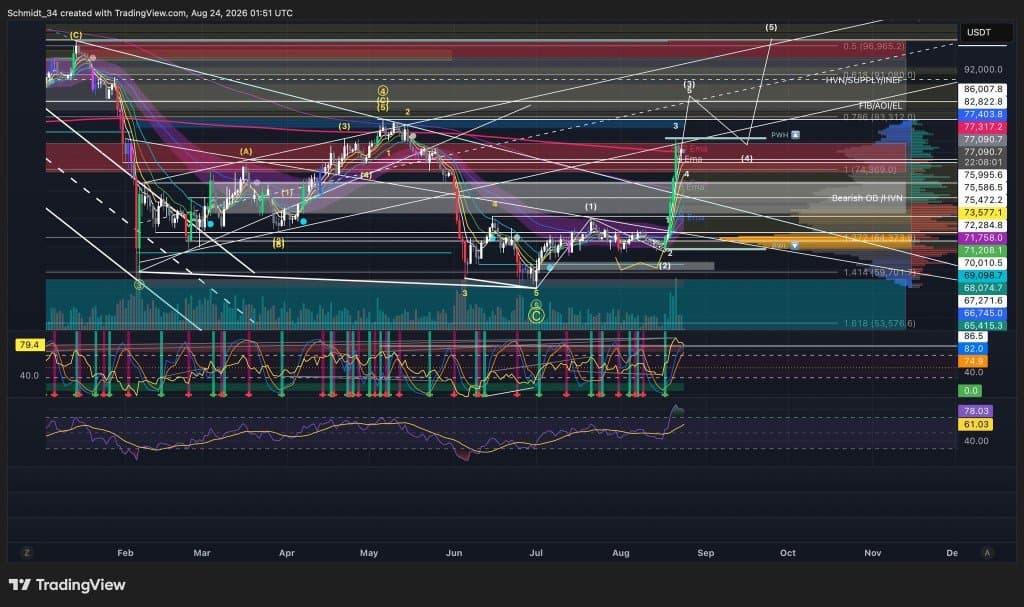
Task: Select the 75,995.6 price label
Action: pos(983,175)
